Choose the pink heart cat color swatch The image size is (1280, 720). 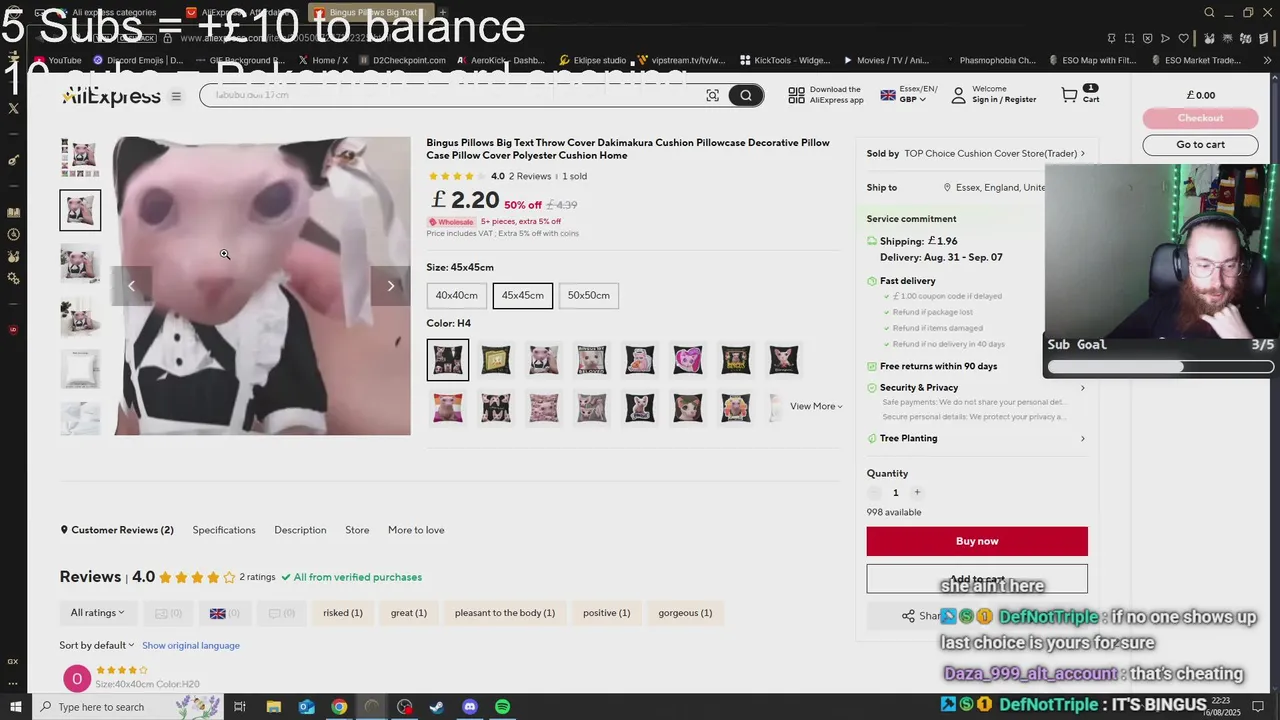pos(687,359)
